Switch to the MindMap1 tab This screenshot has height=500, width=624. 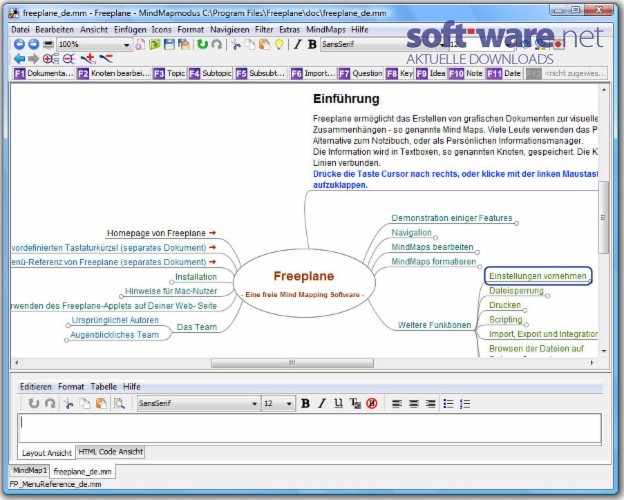pos(29,471)
